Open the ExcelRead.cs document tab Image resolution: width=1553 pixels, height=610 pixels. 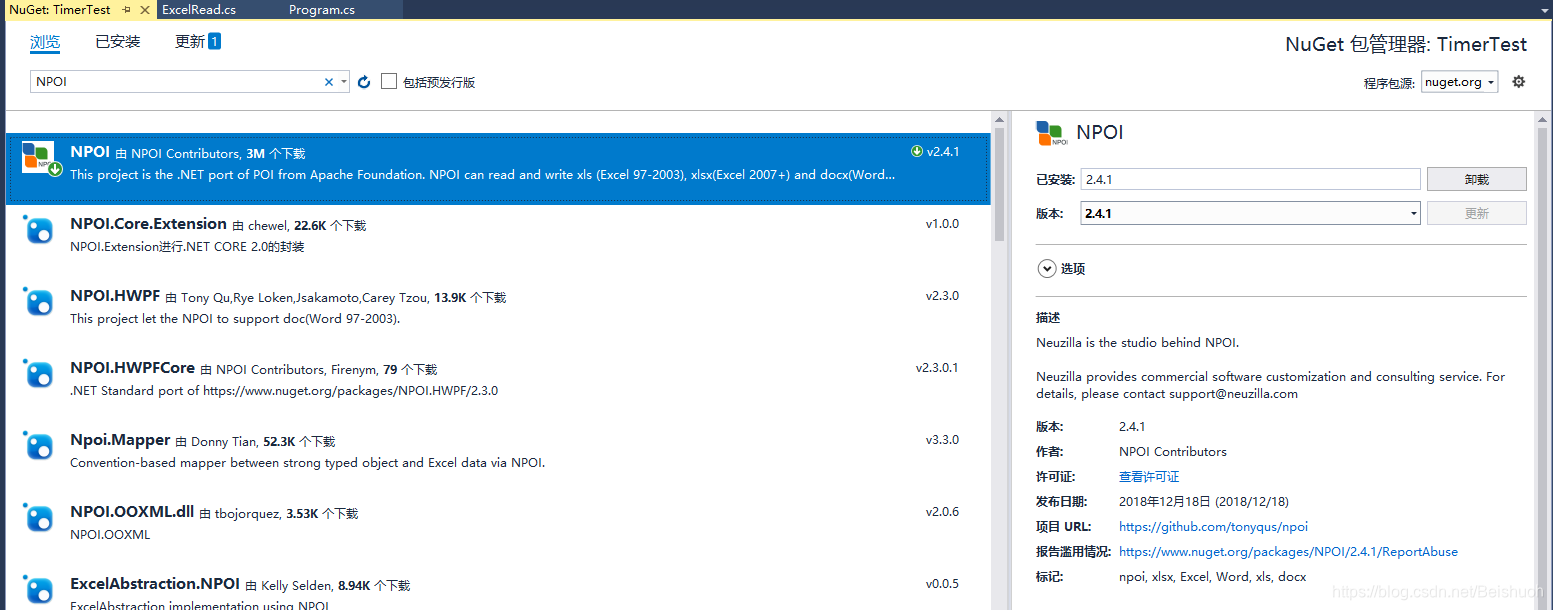point(199,10)
